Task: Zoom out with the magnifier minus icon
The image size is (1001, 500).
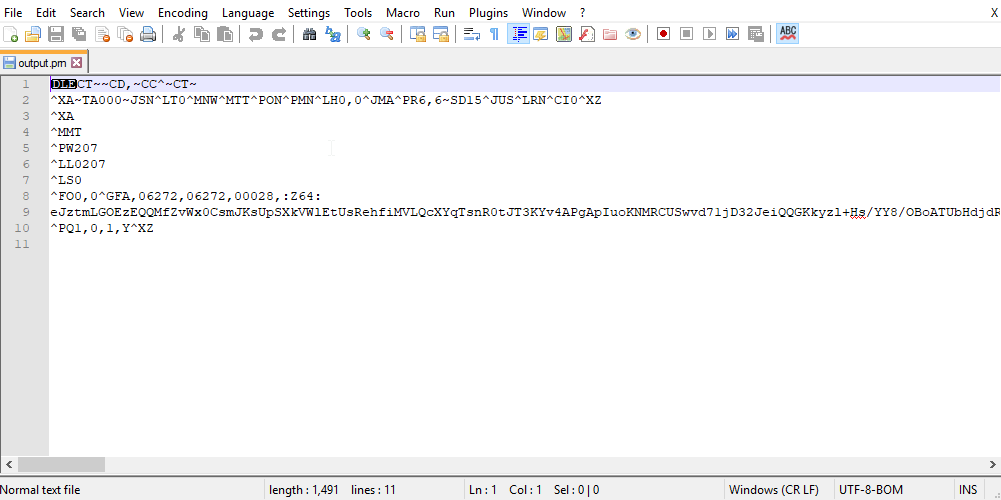Action: click(387, 34)
